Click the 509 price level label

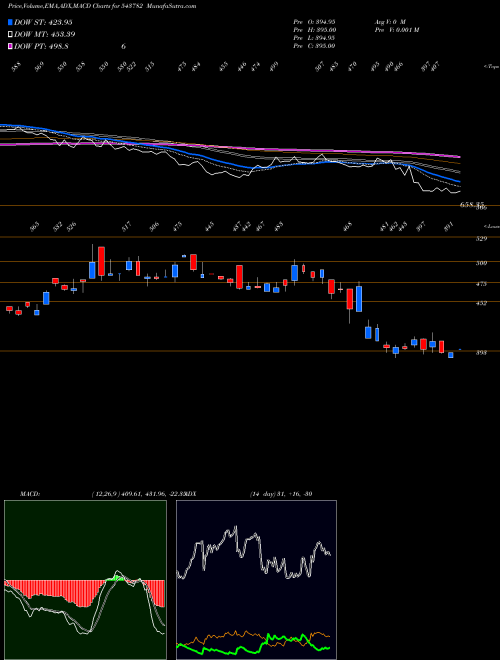tap(481, 263)
